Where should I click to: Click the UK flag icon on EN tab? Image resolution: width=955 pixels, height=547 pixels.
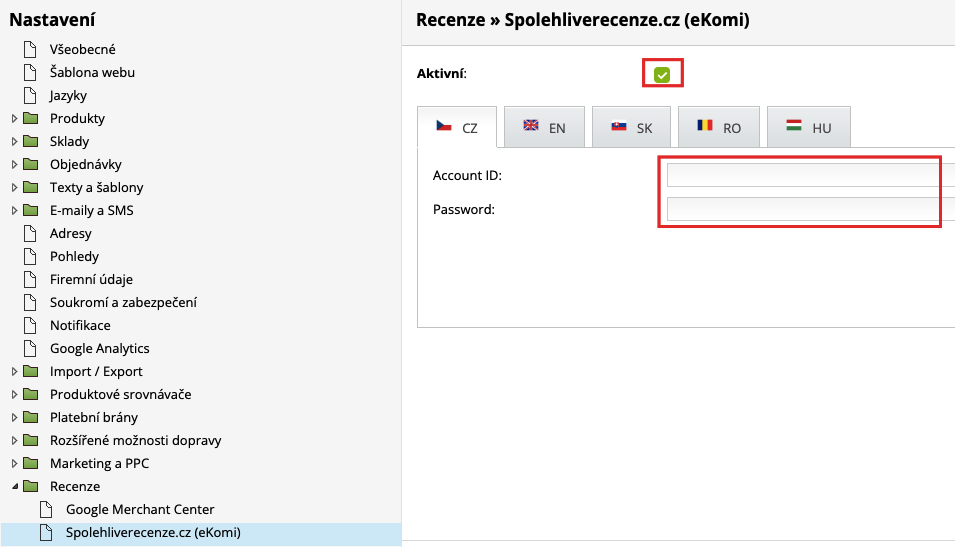531,125
